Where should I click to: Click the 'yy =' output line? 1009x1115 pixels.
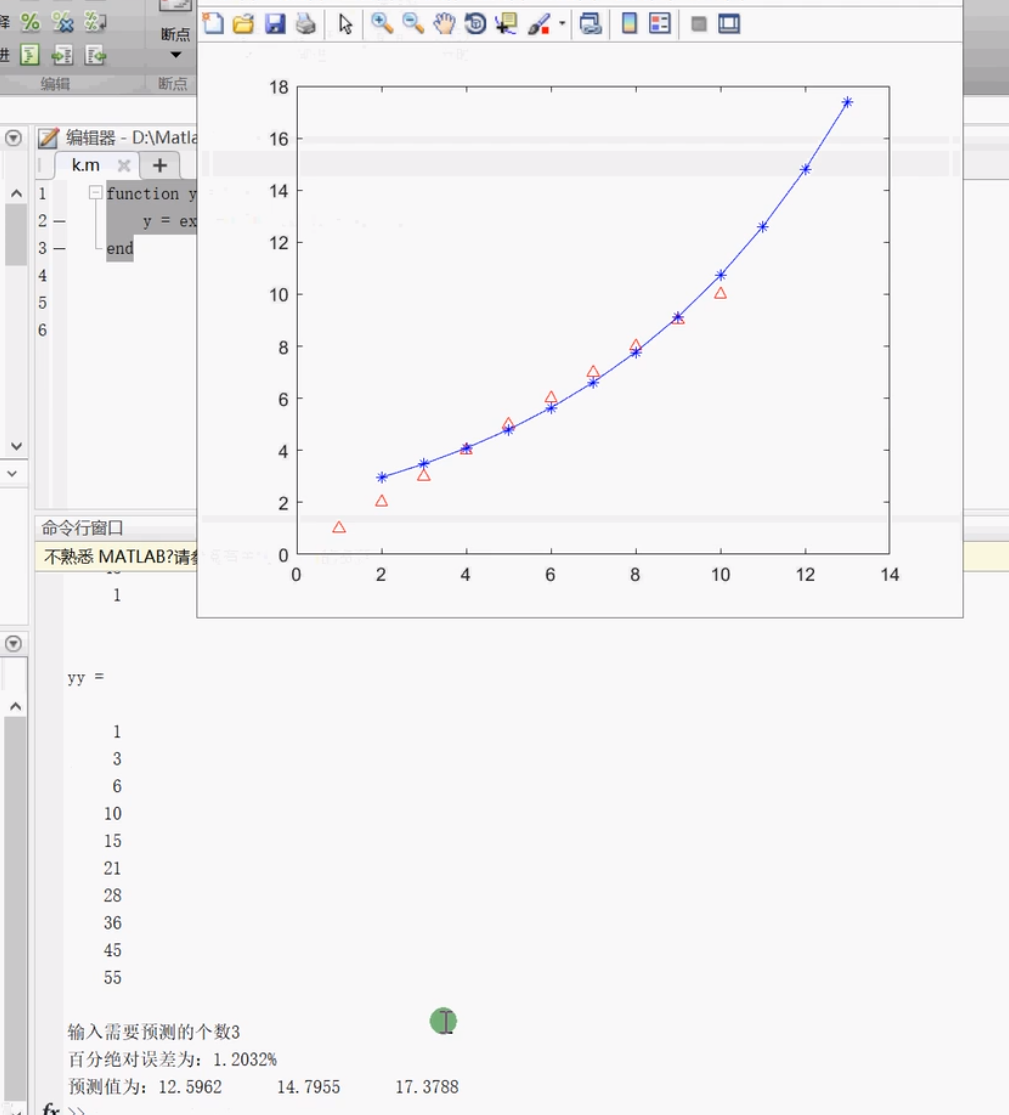pos(85,677)
